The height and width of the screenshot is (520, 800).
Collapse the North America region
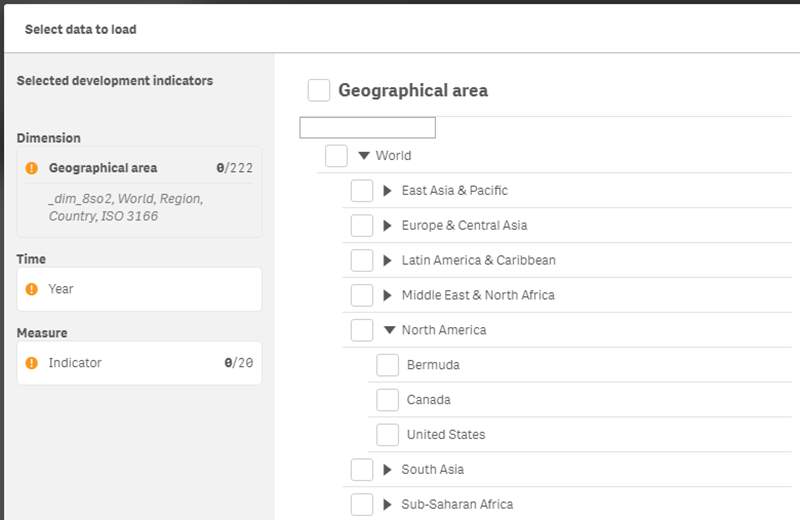point(389,330)
